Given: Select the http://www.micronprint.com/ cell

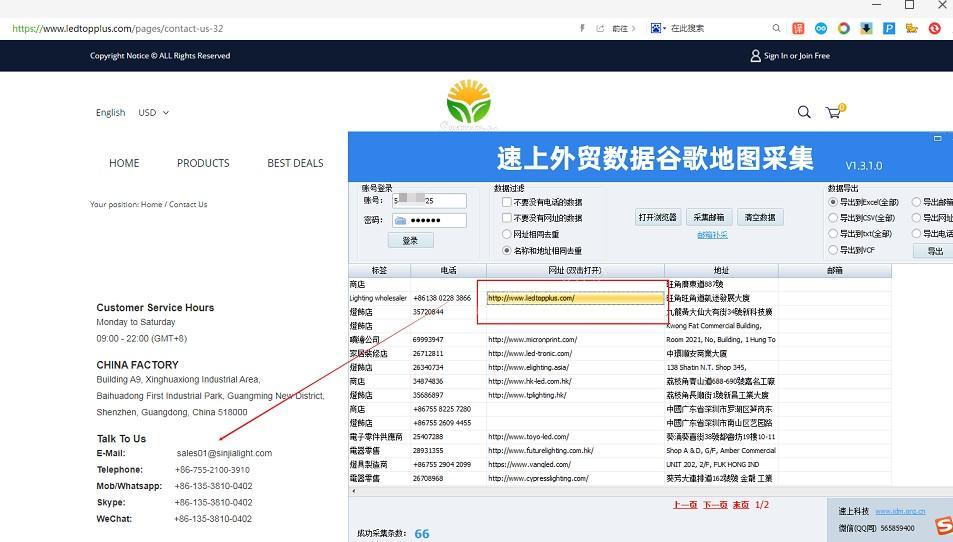Looking at the screenshot, I should pos(575,340).
